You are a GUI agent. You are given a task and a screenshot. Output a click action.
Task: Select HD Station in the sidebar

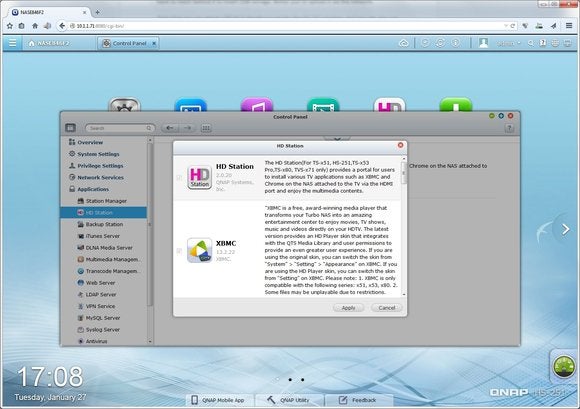pos(104,213)
